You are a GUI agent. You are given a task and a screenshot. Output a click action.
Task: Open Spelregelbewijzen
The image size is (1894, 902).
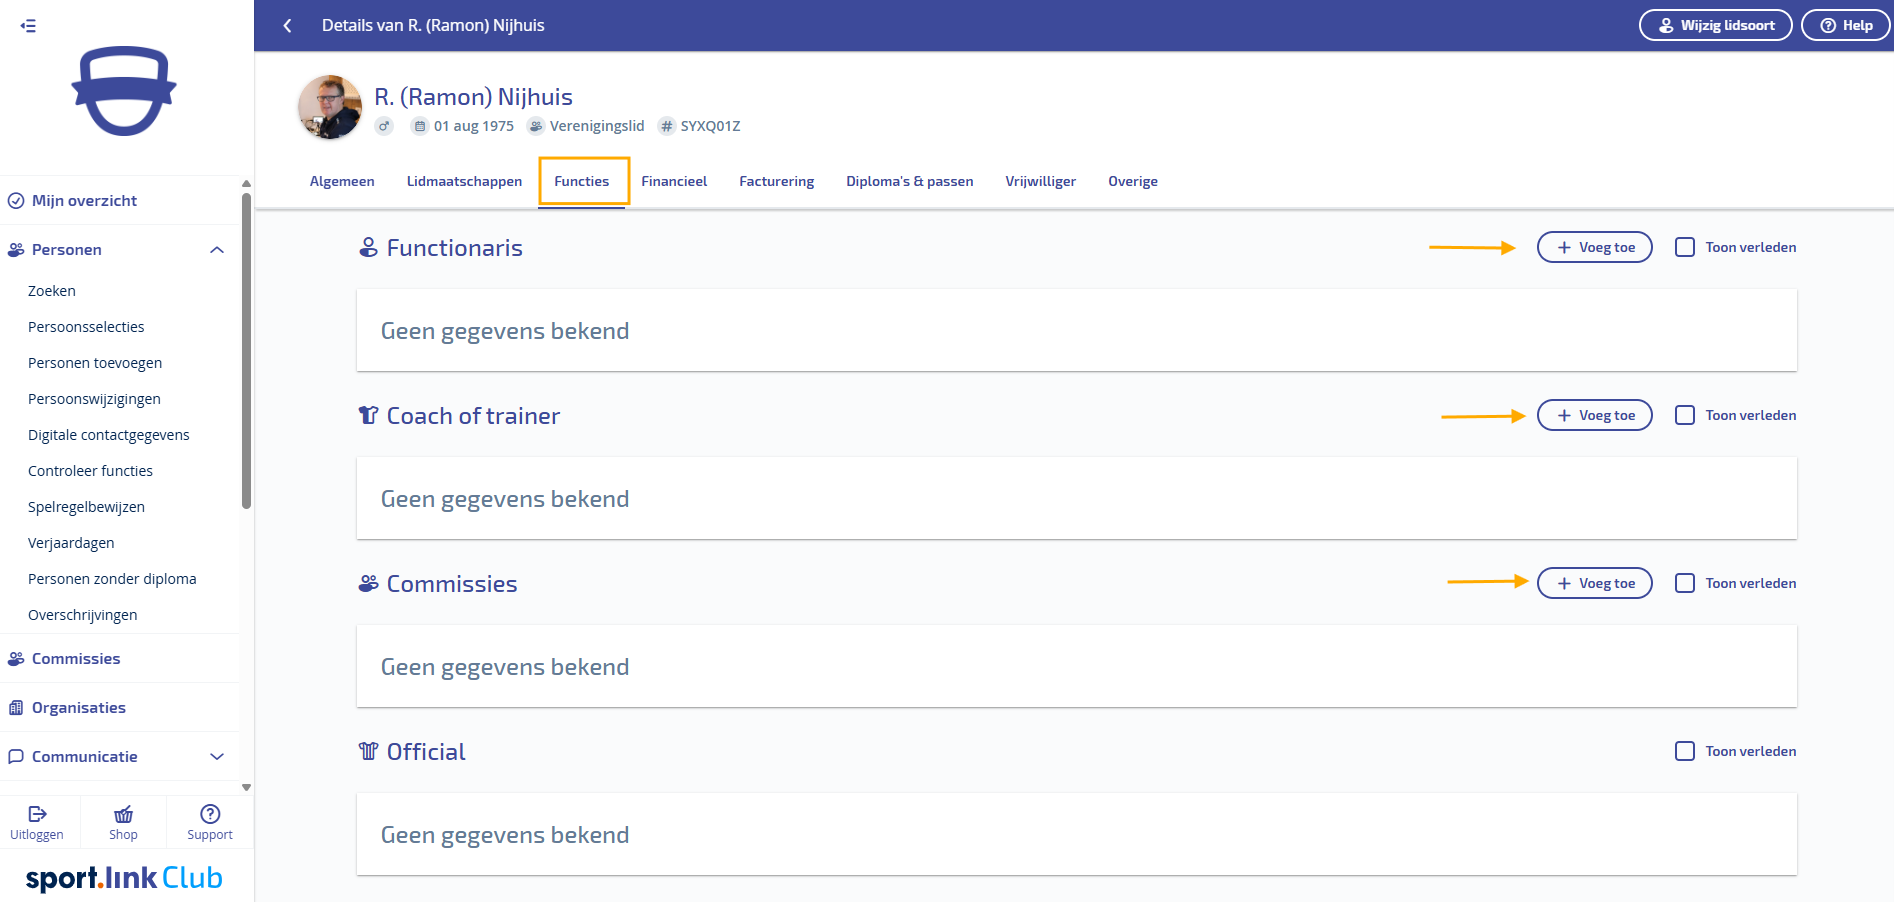pos(86,507)
